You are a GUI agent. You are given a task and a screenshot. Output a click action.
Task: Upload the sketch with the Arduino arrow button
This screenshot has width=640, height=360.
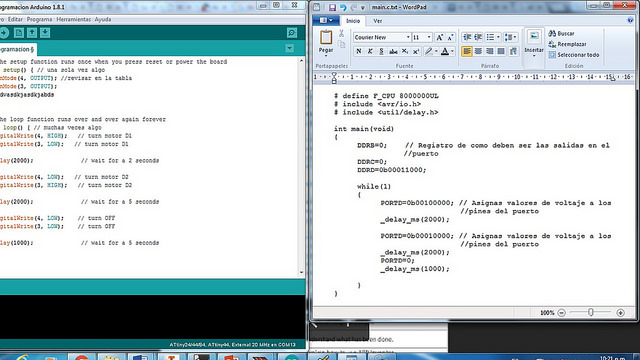coord(4,33)
